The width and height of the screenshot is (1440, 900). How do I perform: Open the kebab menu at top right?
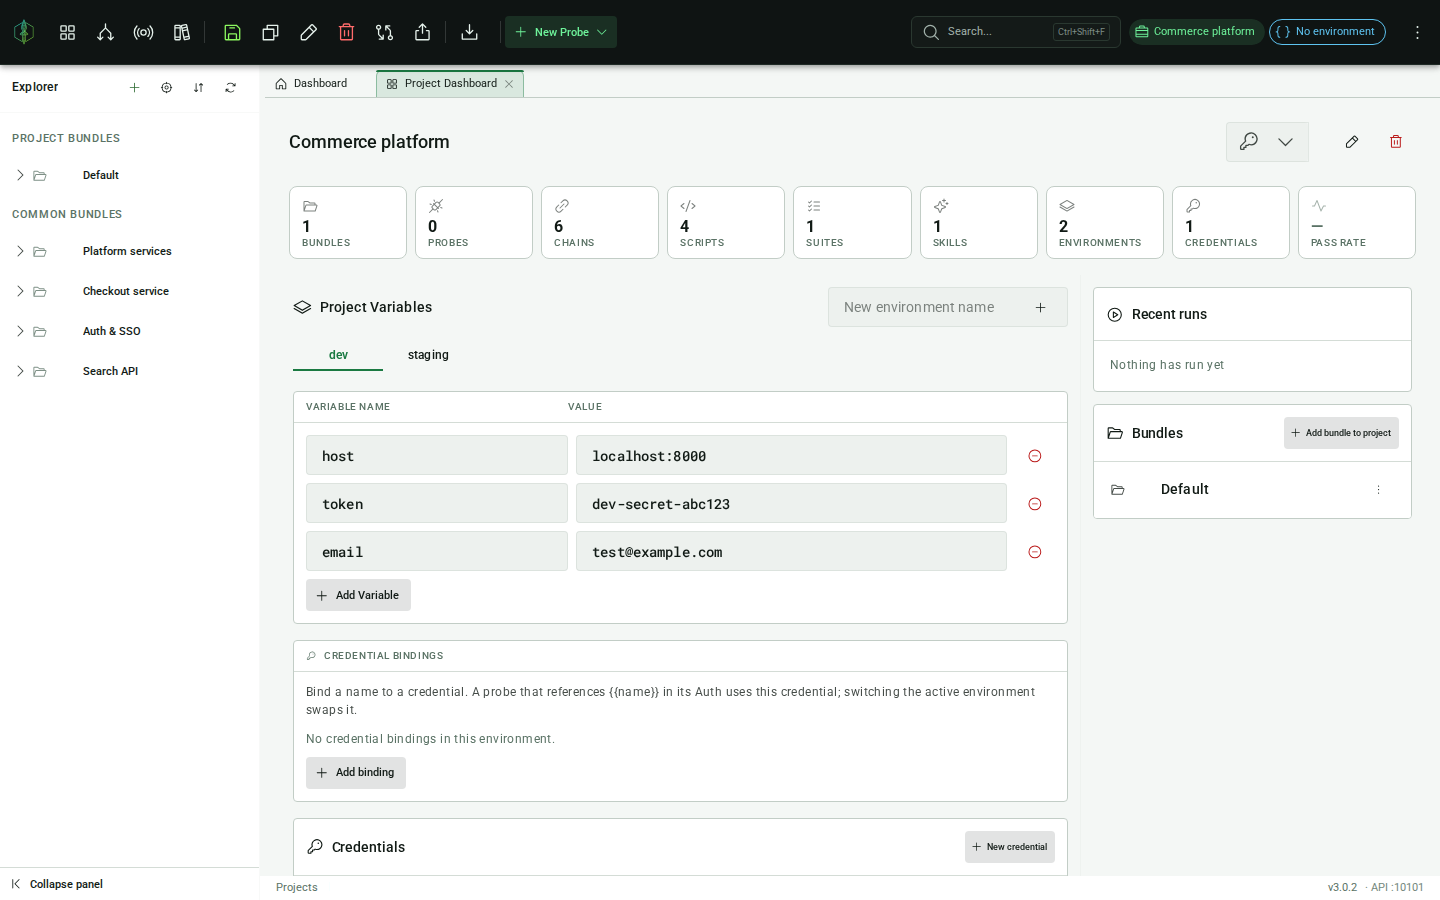coord(1417,32)
